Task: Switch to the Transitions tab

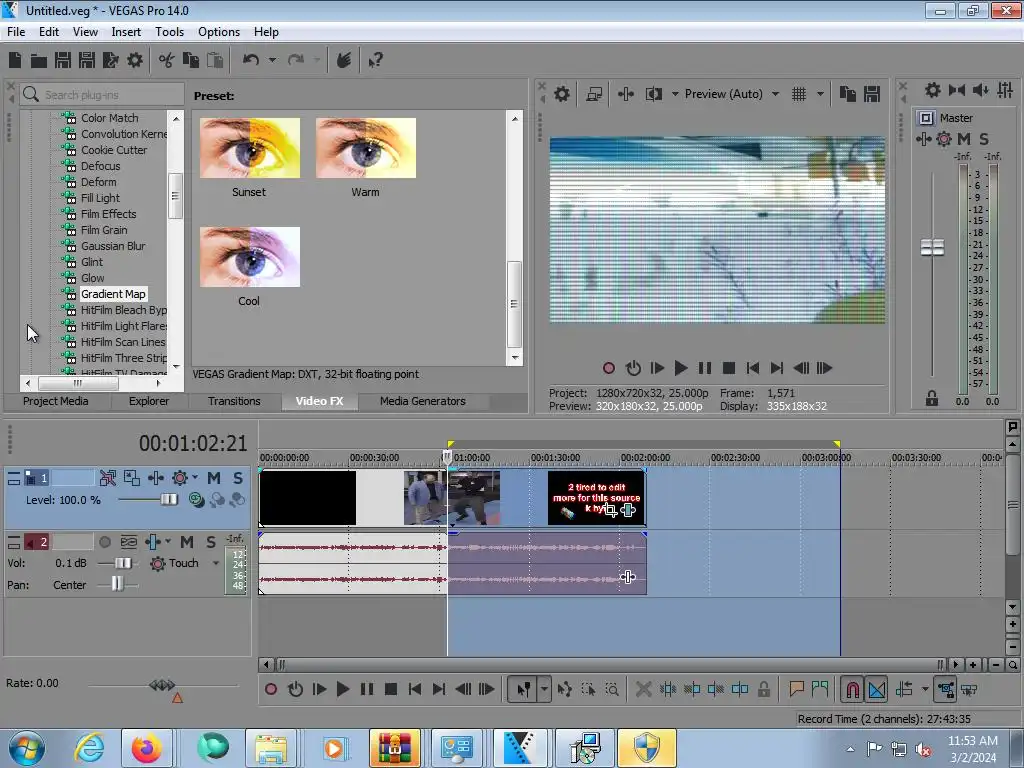Action: click(x=234, y=401)
